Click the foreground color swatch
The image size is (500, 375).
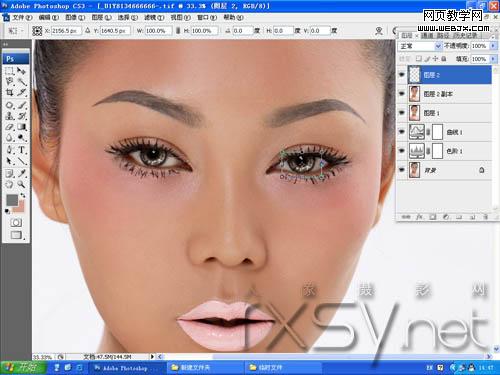(x=12, y=200)
